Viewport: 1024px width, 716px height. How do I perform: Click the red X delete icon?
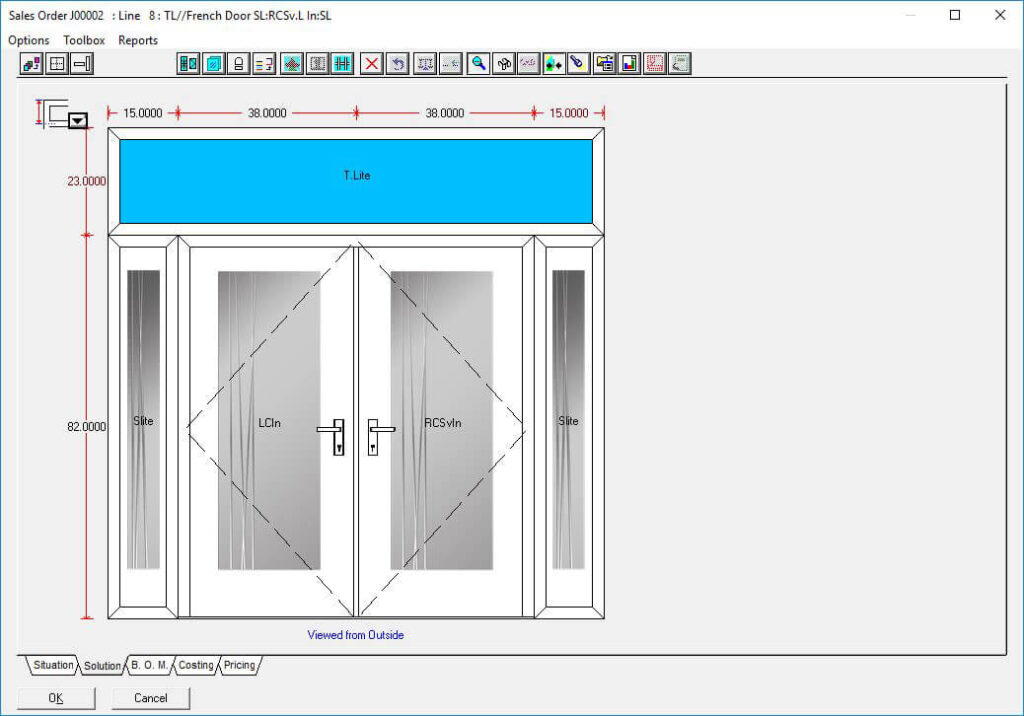[x=372, y=64]
